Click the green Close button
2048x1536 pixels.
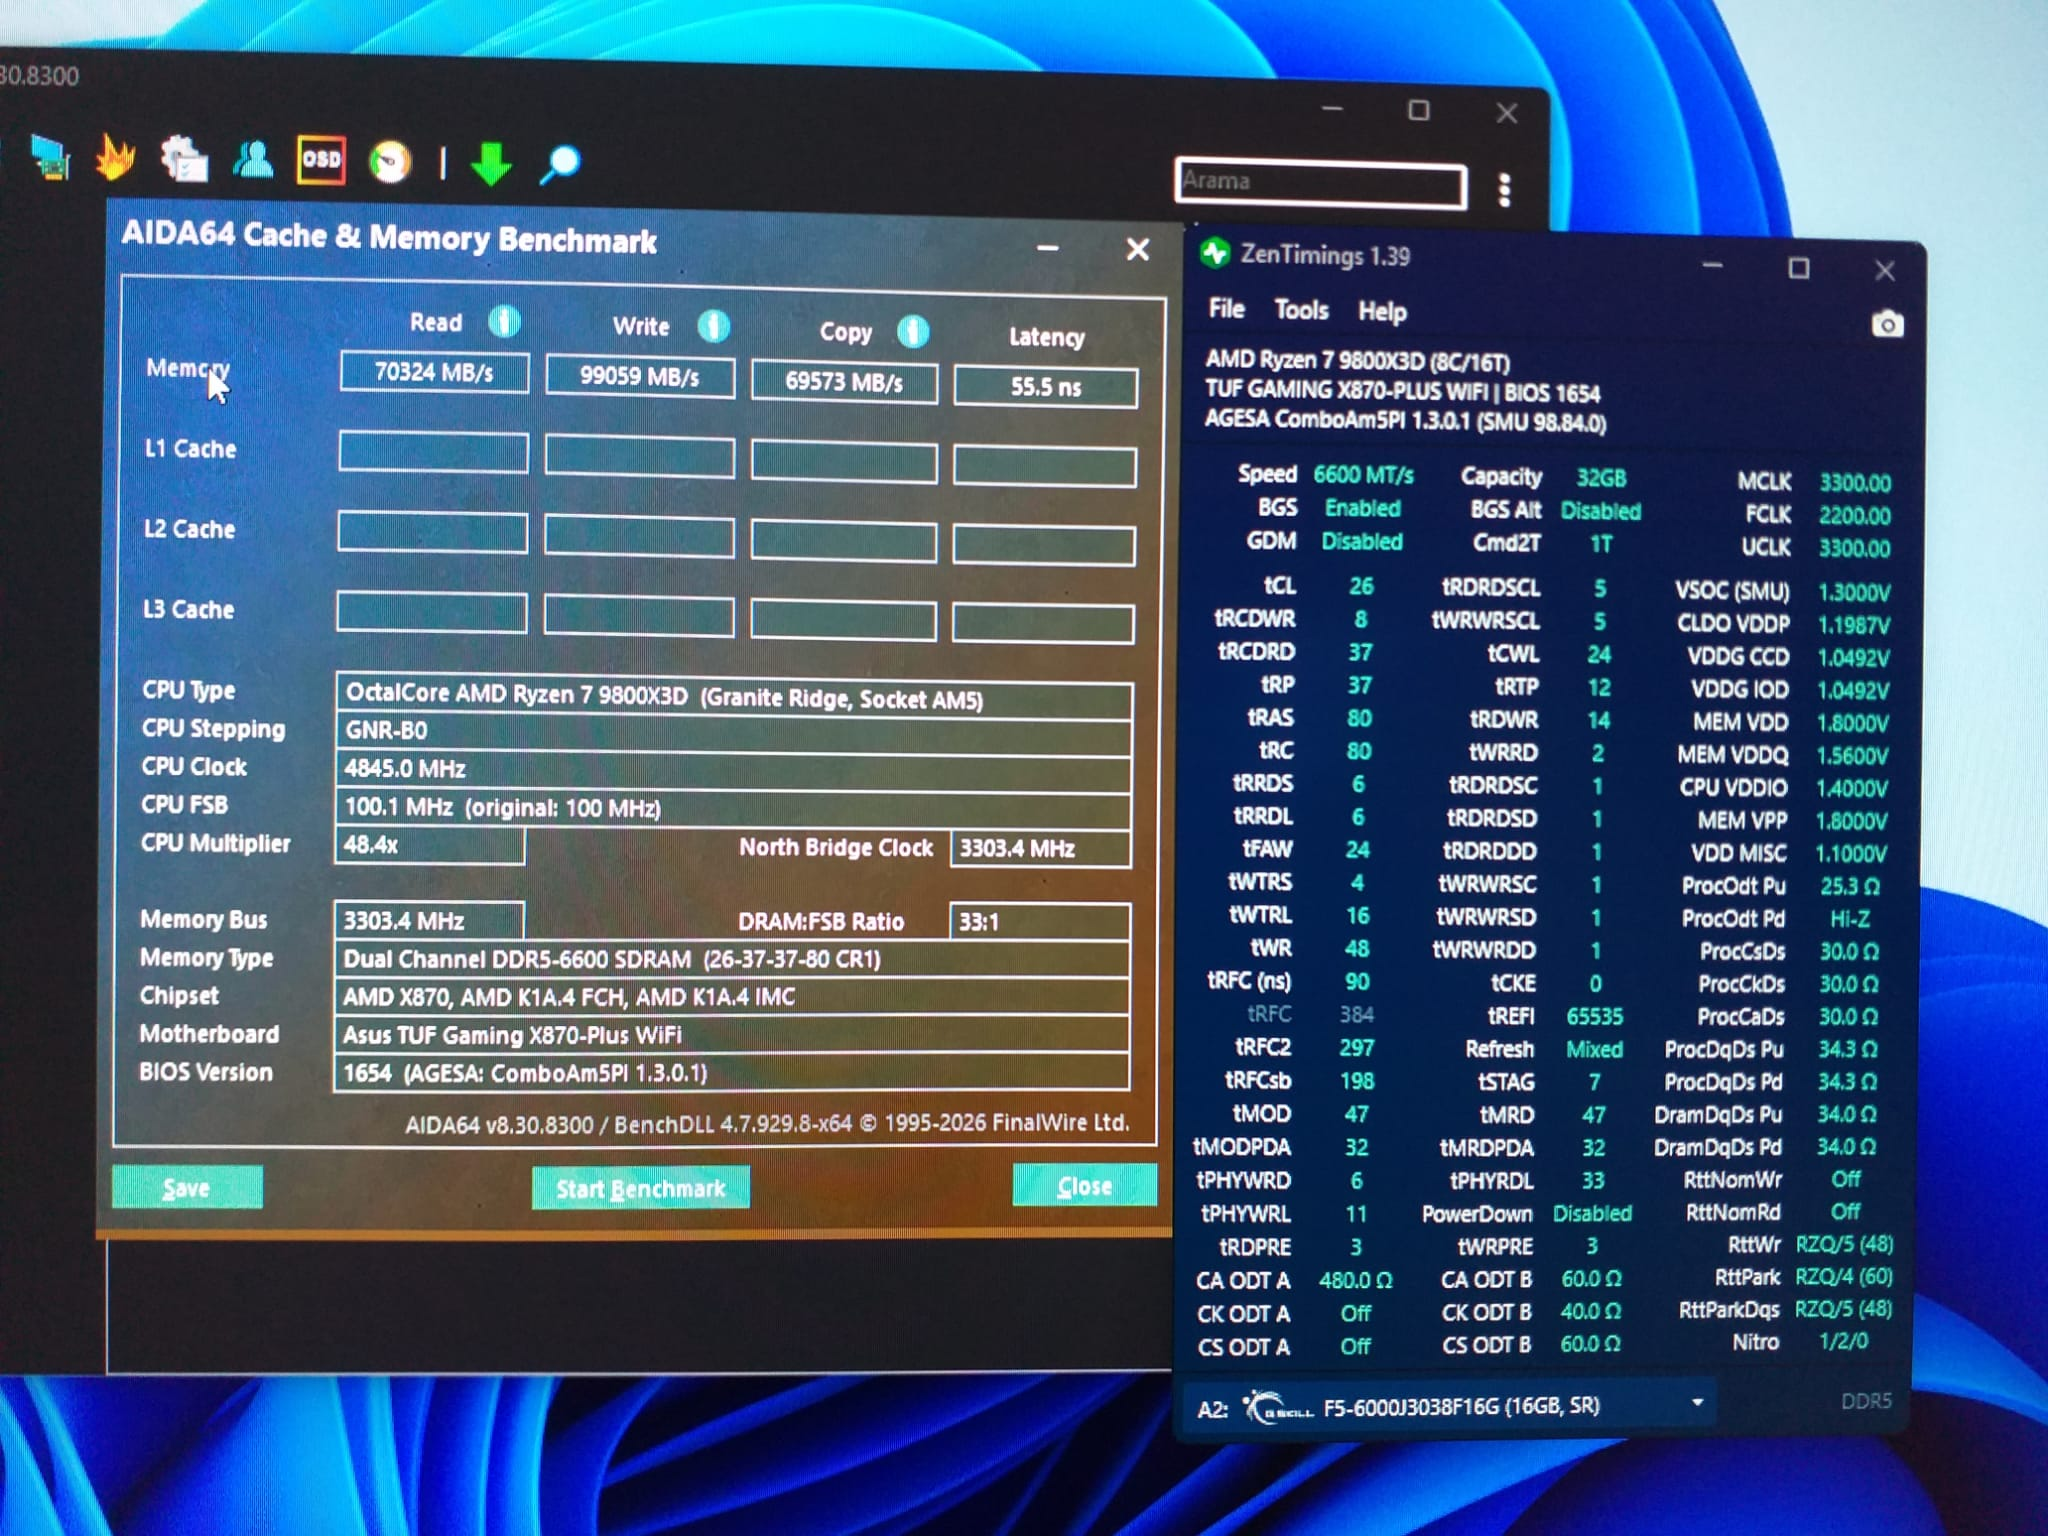(1085, 1185)
